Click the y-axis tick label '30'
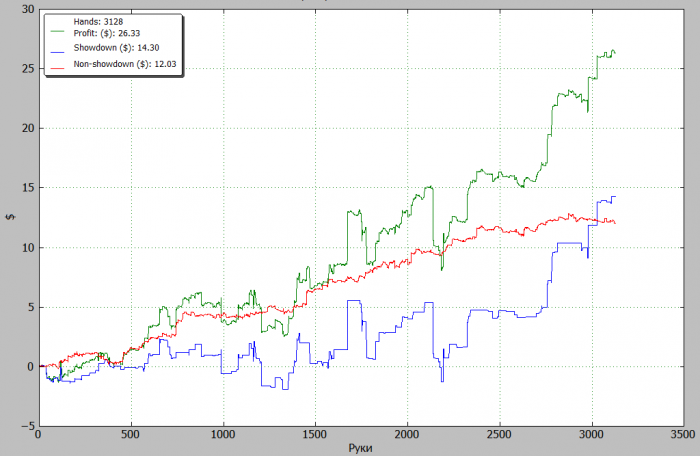 [x=28, y=9]
